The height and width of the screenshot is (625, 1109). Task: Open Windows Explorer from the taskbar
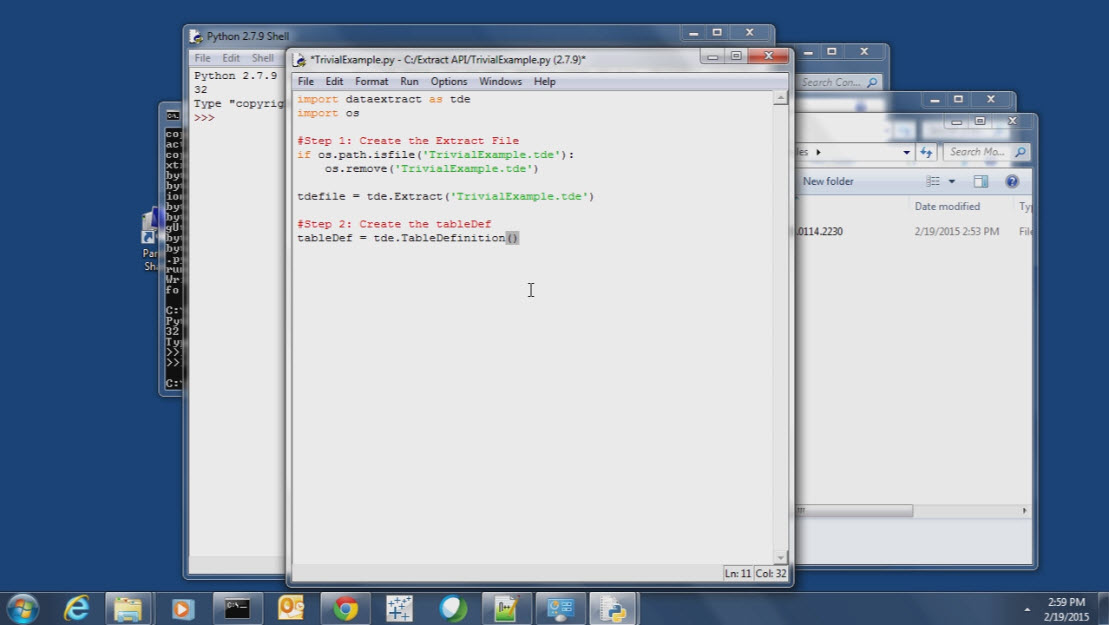[128, 609]
